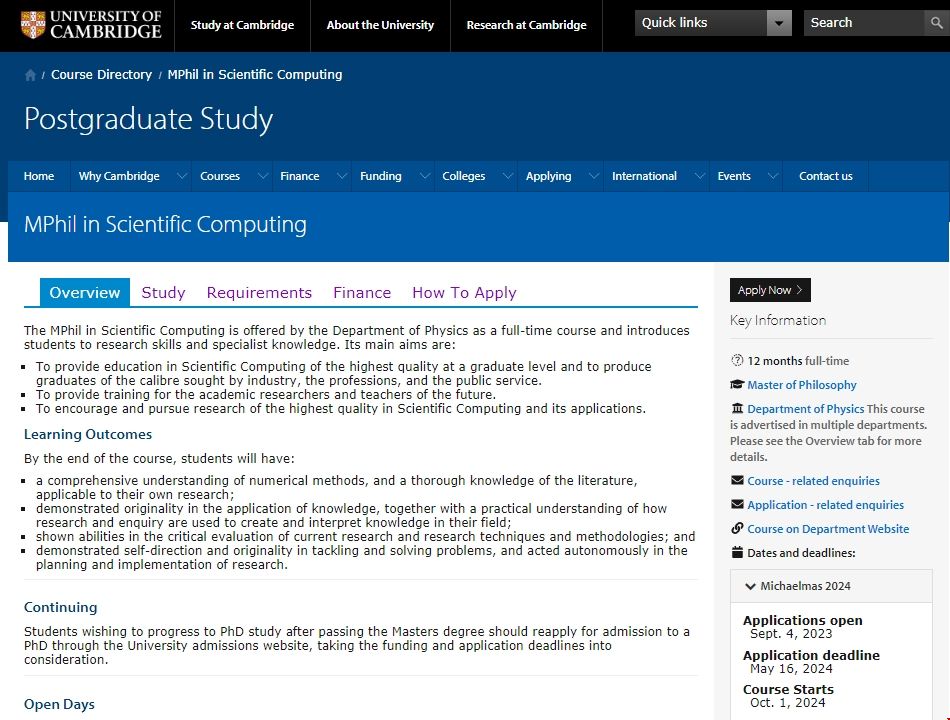Open Course Directory breadcrumb link

point(101,75)
